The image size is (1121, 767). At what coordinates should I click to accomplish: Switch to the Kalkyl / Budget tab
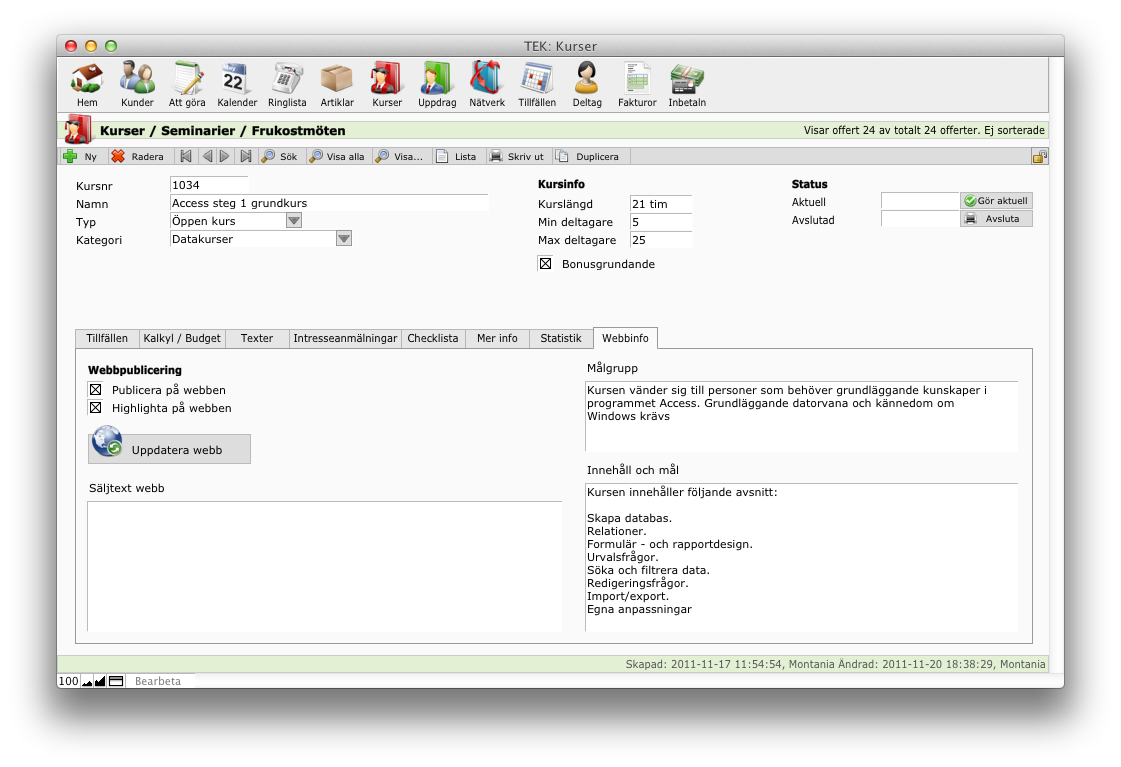point(182,338)
